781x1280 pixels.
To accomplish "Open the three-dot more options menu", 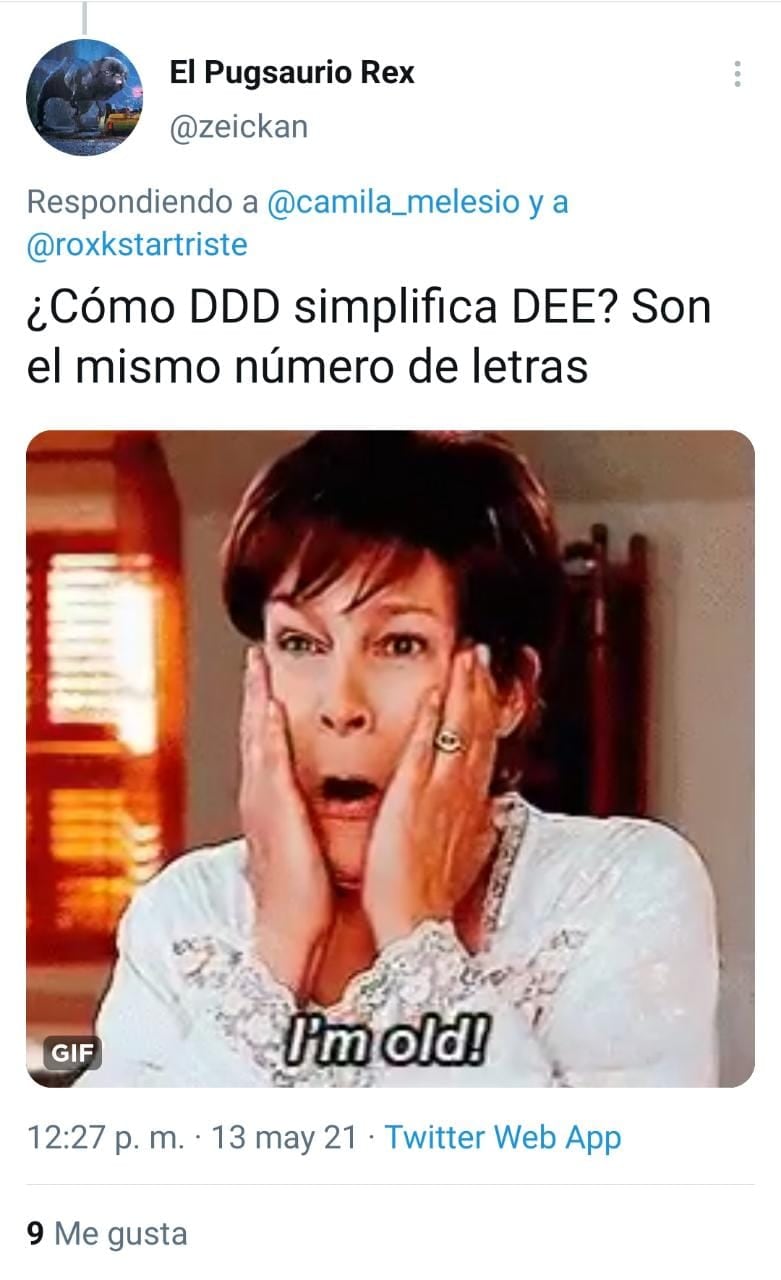I will pyautogui.click(x=737, y=74).
